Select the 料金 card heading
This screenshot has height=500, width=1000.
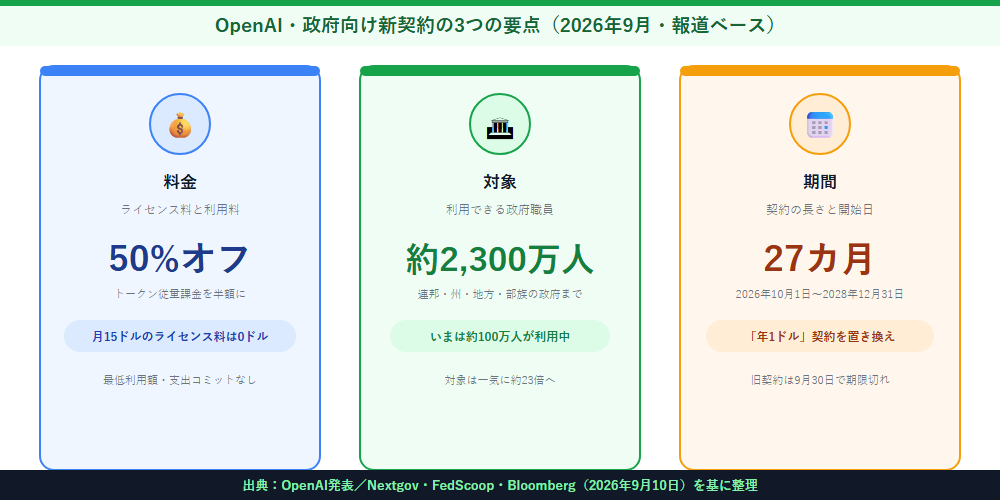(x=180, y=182)
